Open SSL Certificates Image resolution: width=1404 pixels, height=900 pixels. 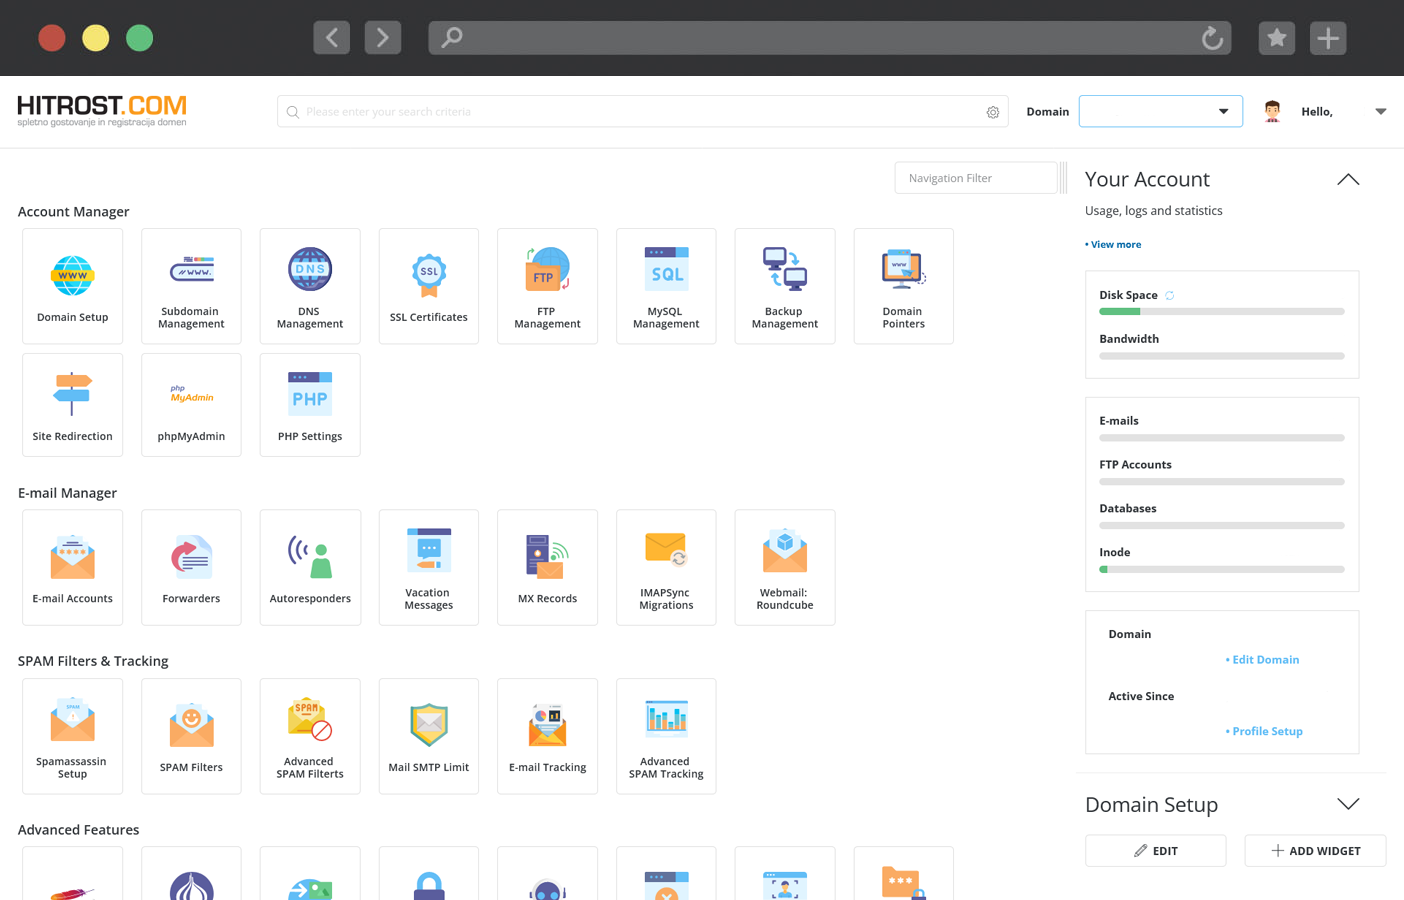429,286
